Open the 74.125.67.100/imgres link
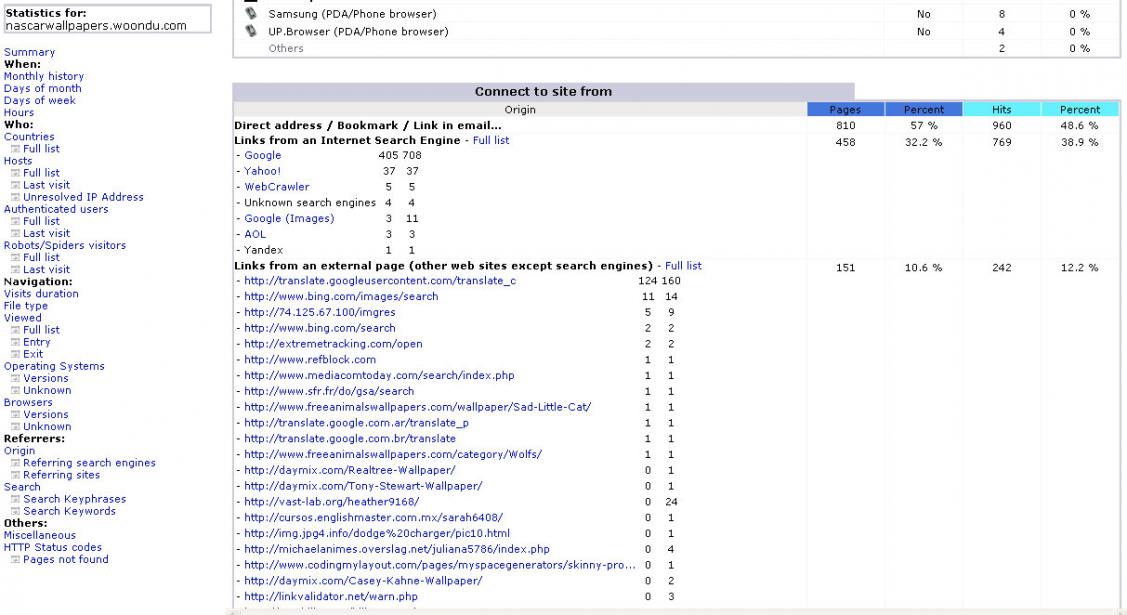The width and height of the screenshot is (1127, 615). [x=320, y=313]
